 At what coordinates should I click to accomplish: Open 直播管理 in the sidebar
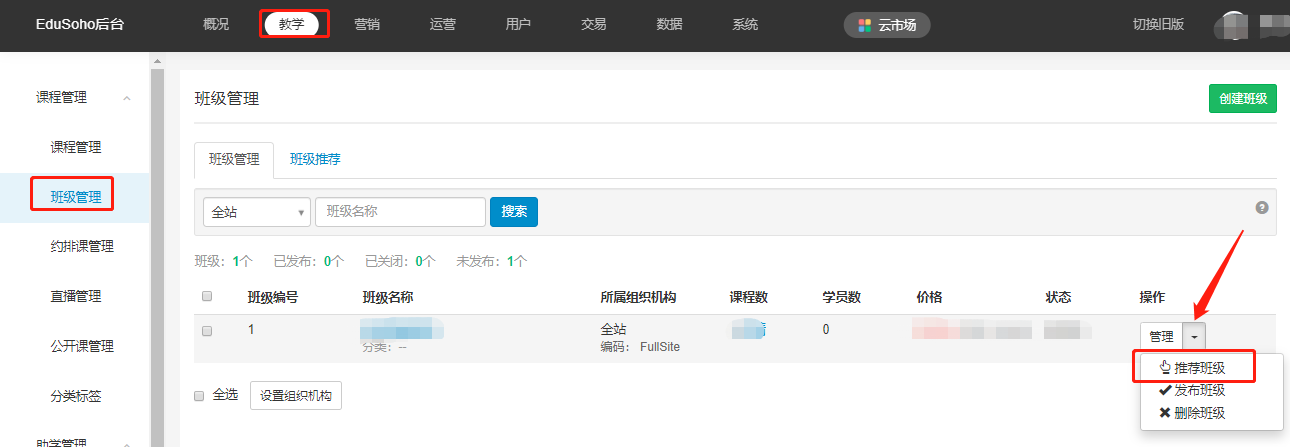tap(76, 297)
